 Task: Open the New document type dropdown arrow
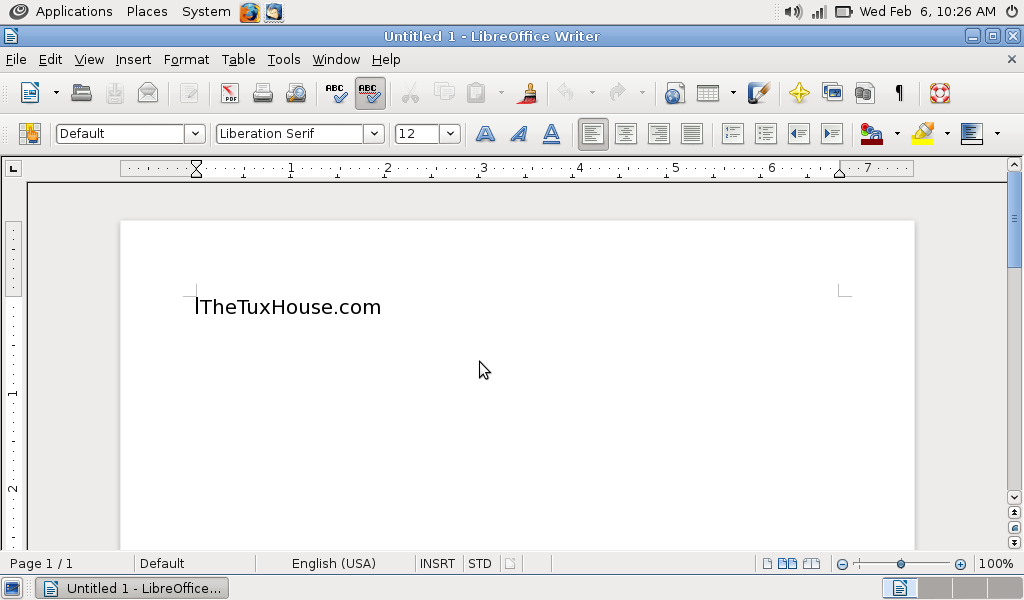[56, 93]
